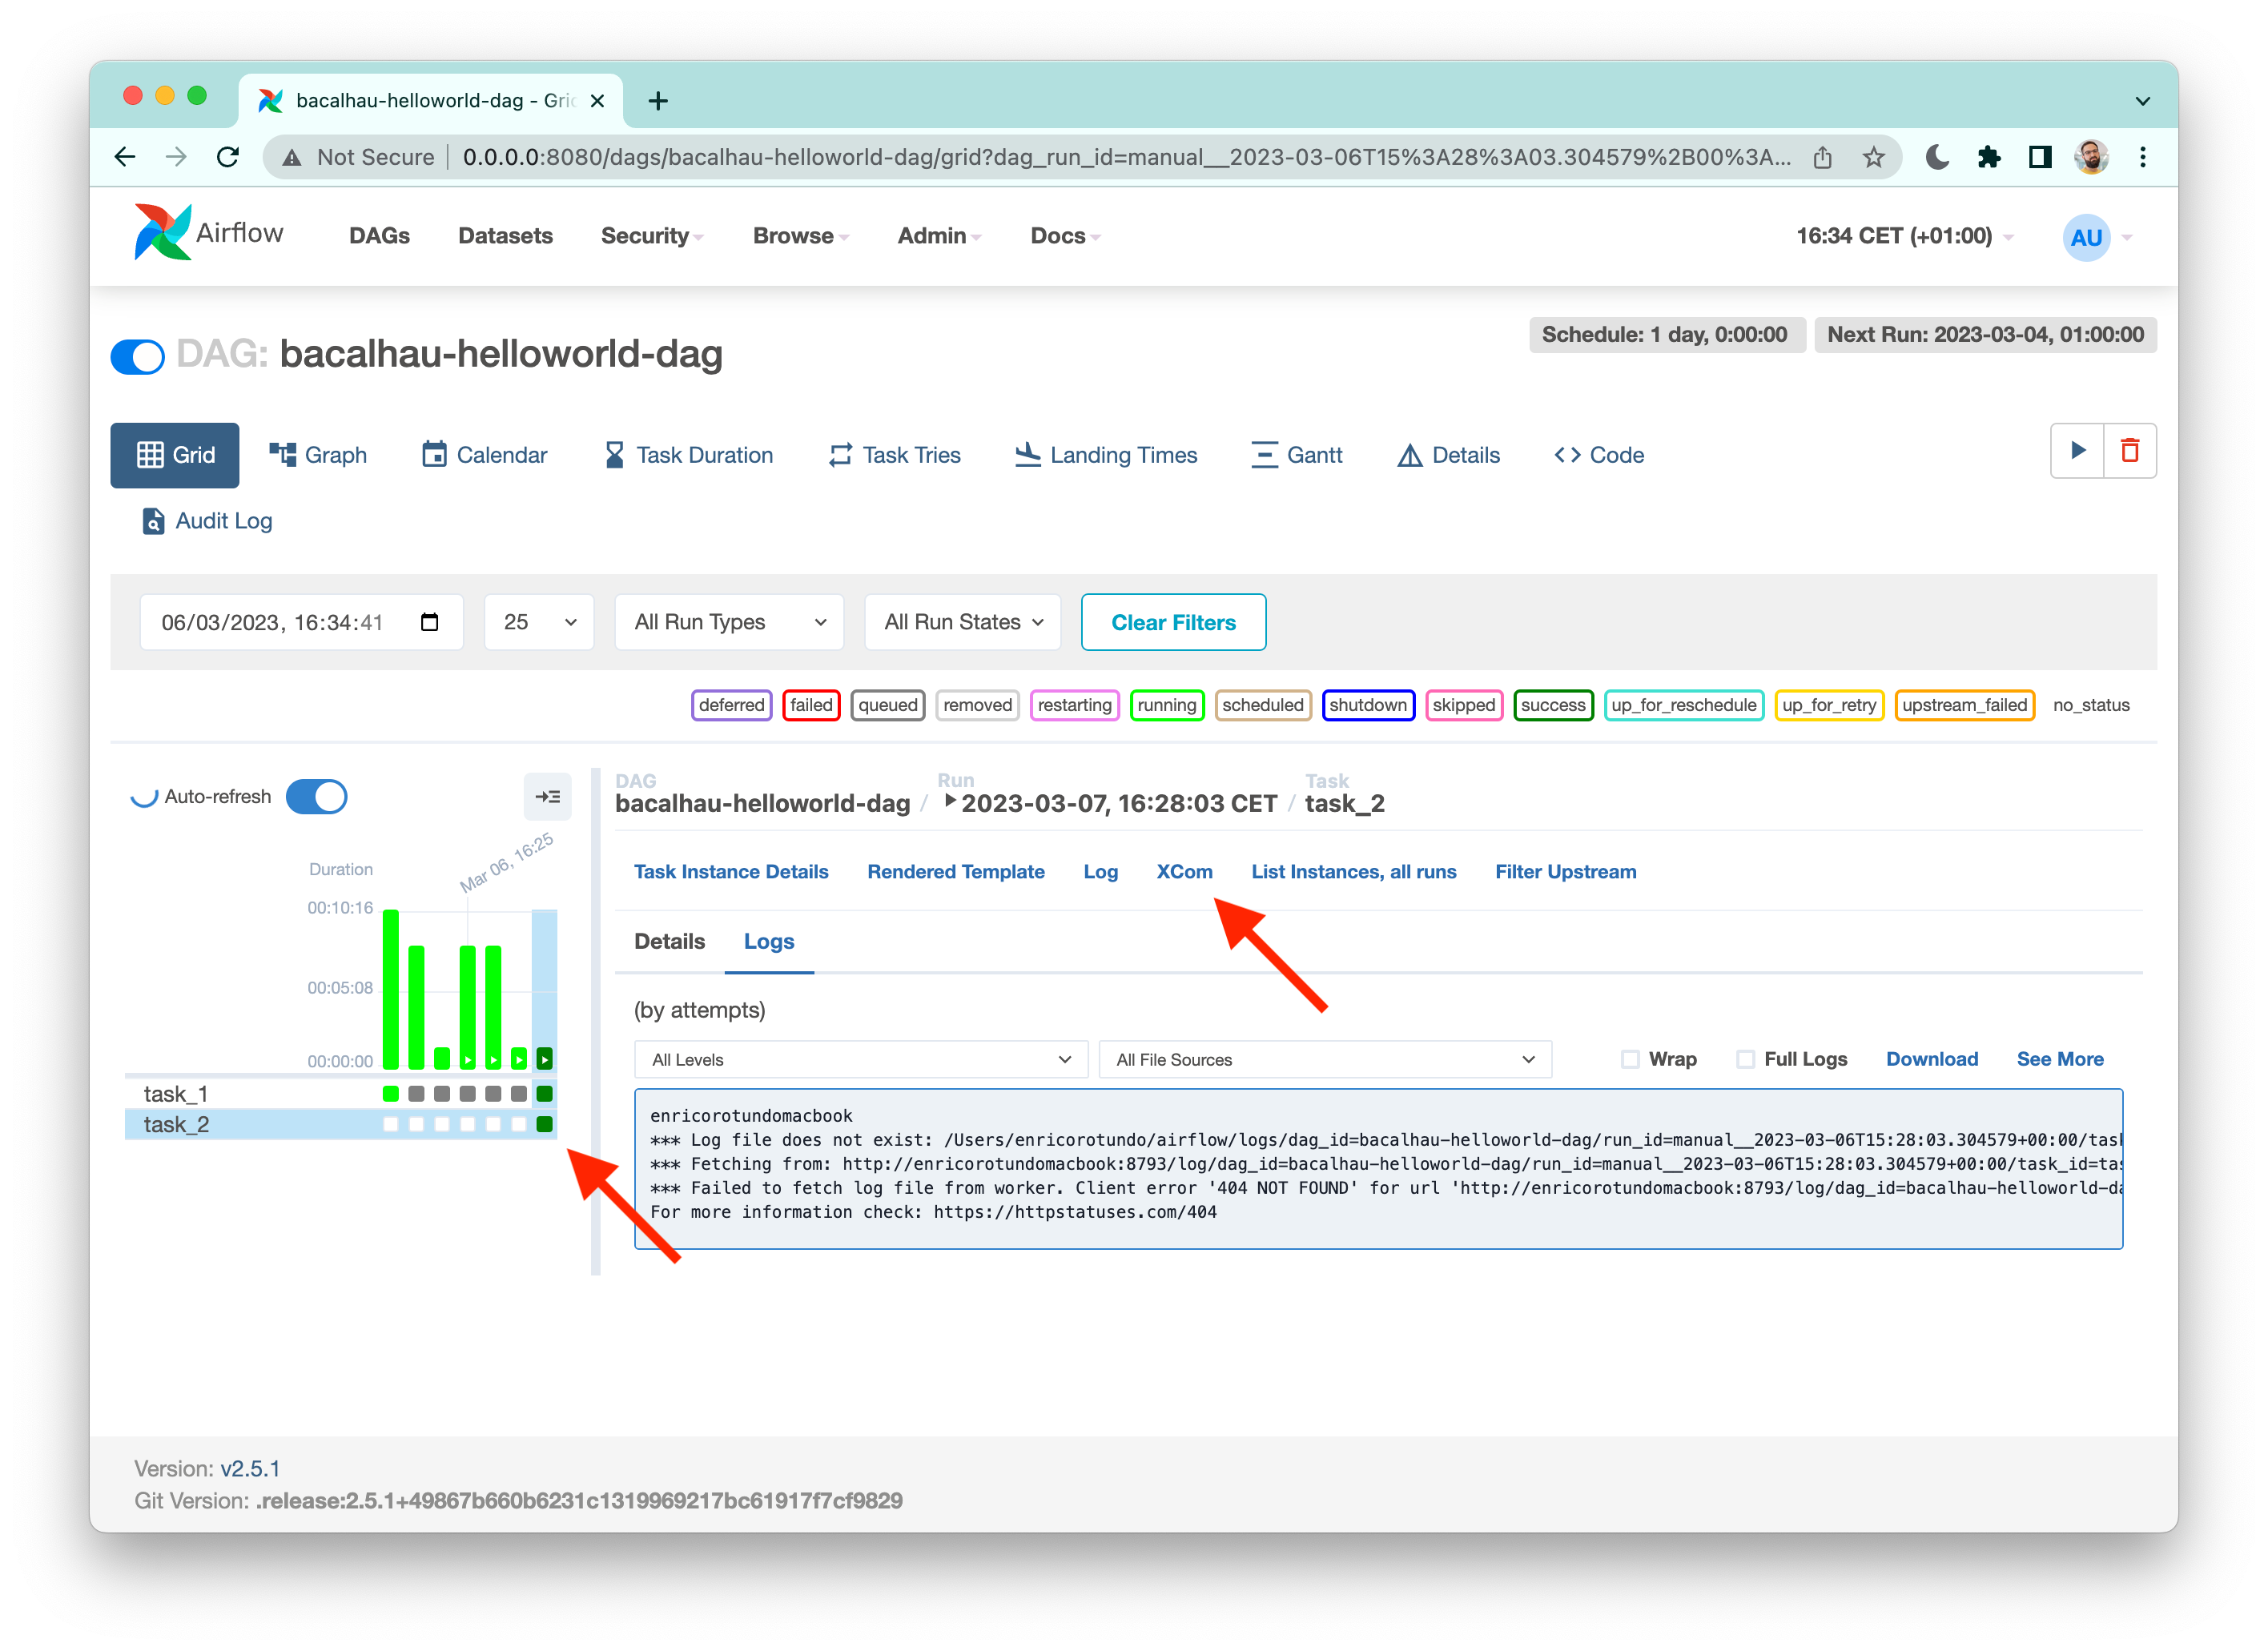2268x1651 pixels.
Task: Open the Chrome three-dot menu
Action: tap(2142, 157)
